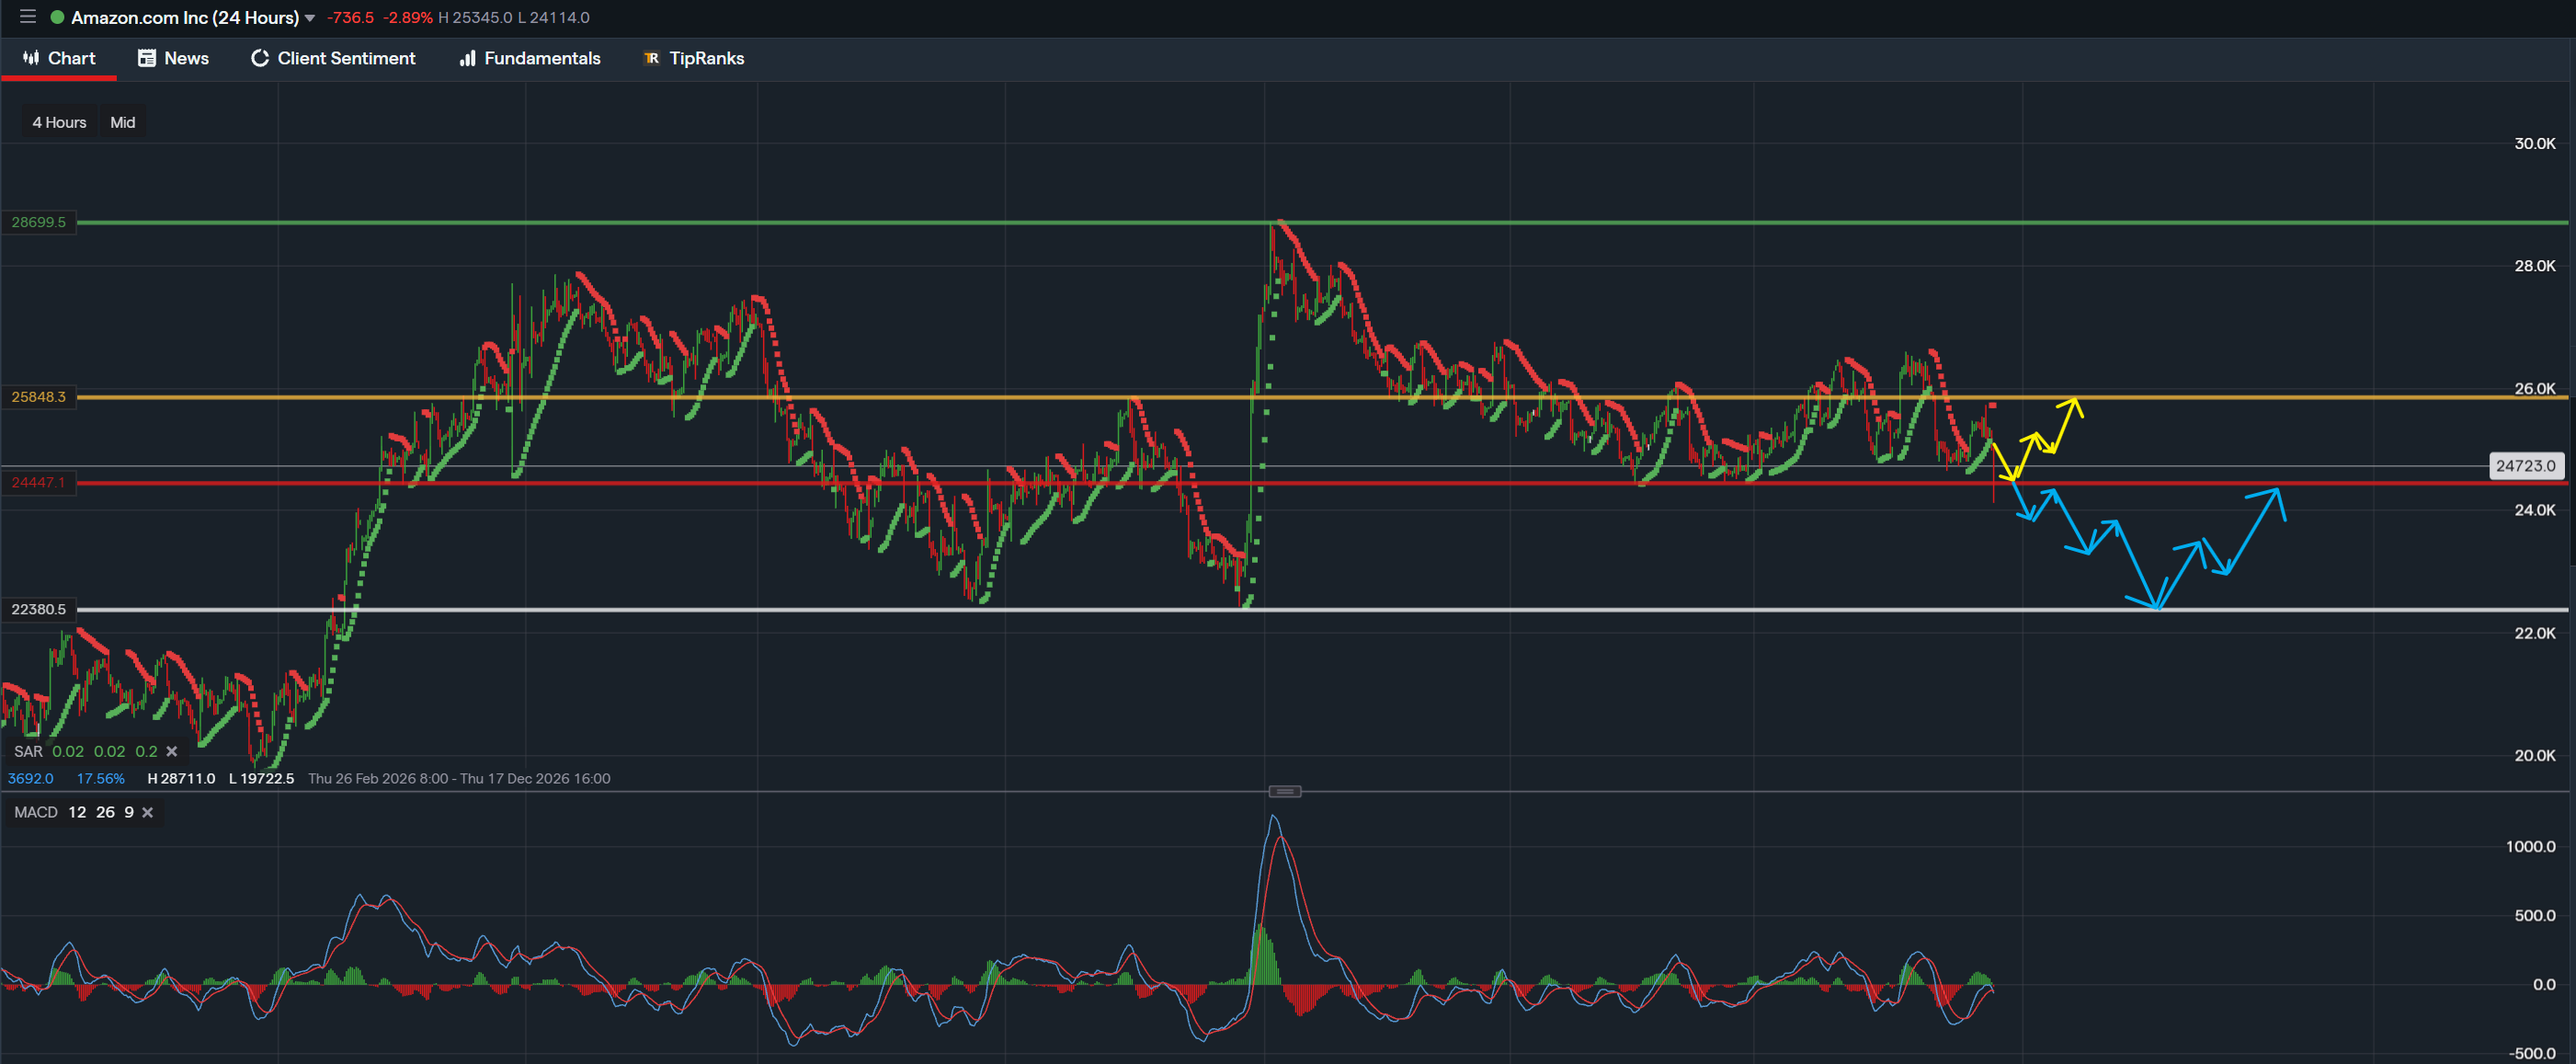Click the candlestick Chart tab icon

(x=31, y=57)
